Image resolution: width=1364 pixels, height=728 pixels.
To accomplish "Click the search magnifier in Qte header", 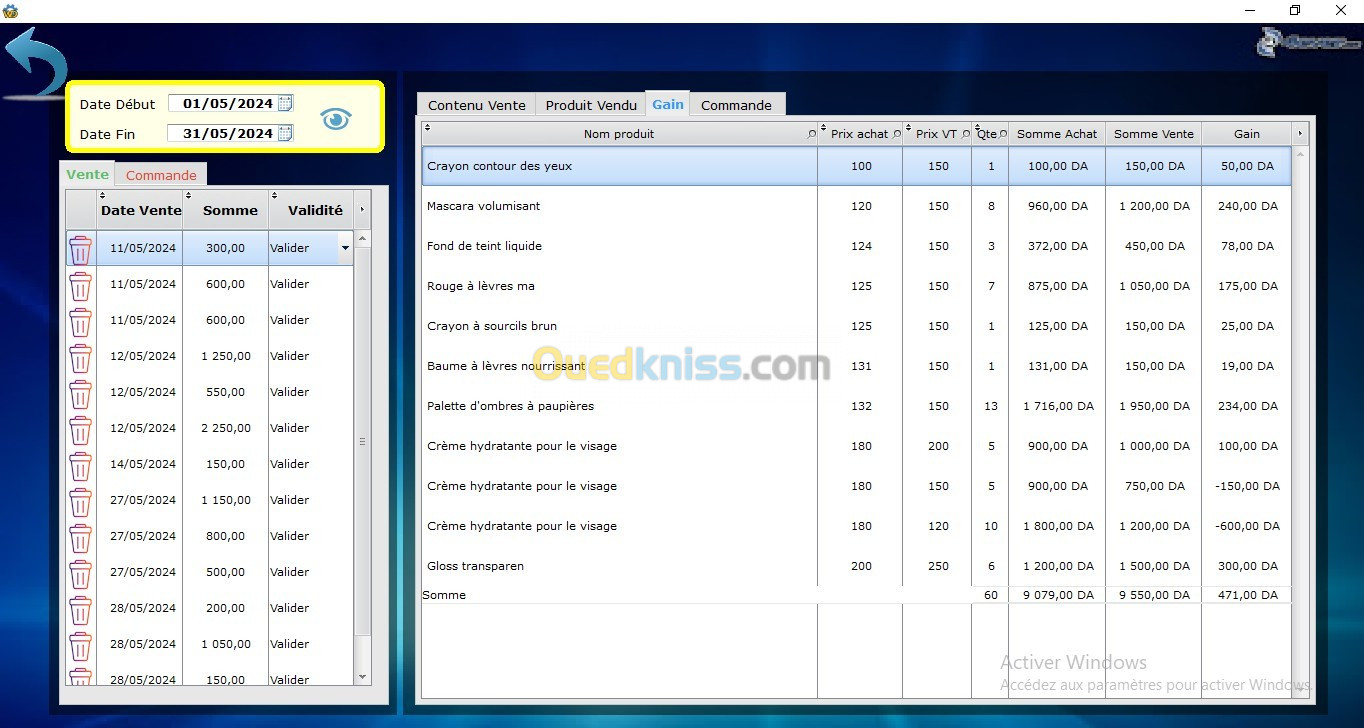I will pos(1002,134).
